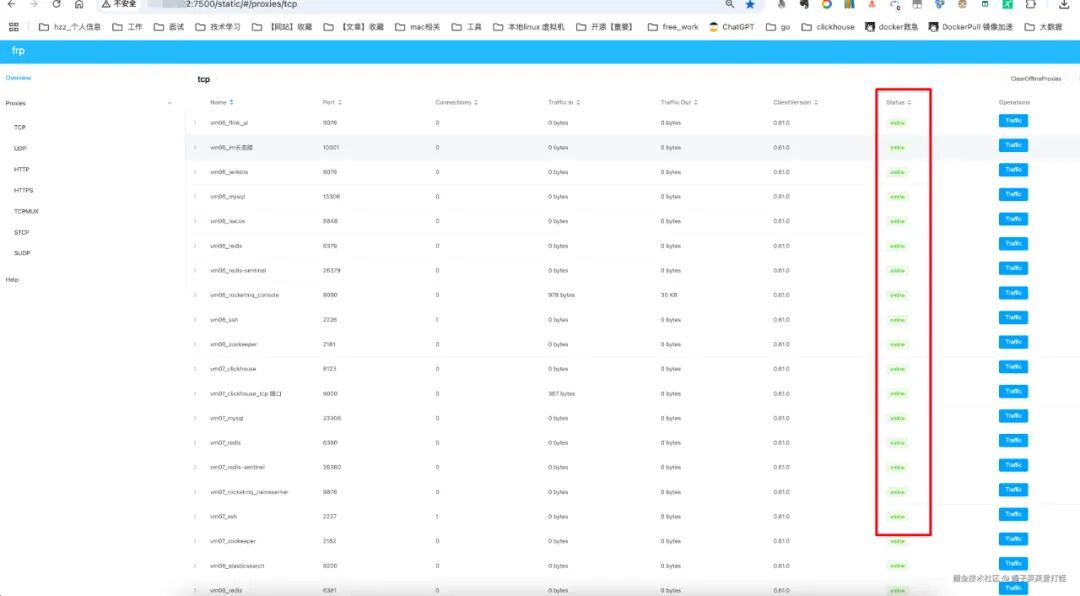Click the bookmark star in the address bar
Image resolution: width=1080 pixels, height=596 pixels.
point(750,4)
